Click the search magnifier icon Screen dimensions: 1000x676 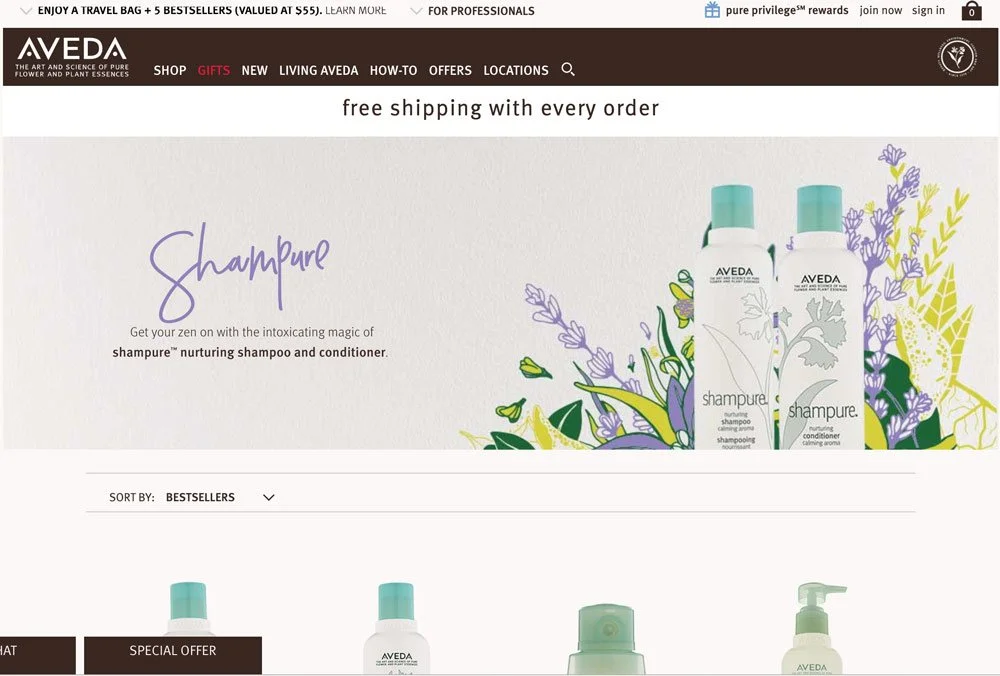[x=568, y=70]
